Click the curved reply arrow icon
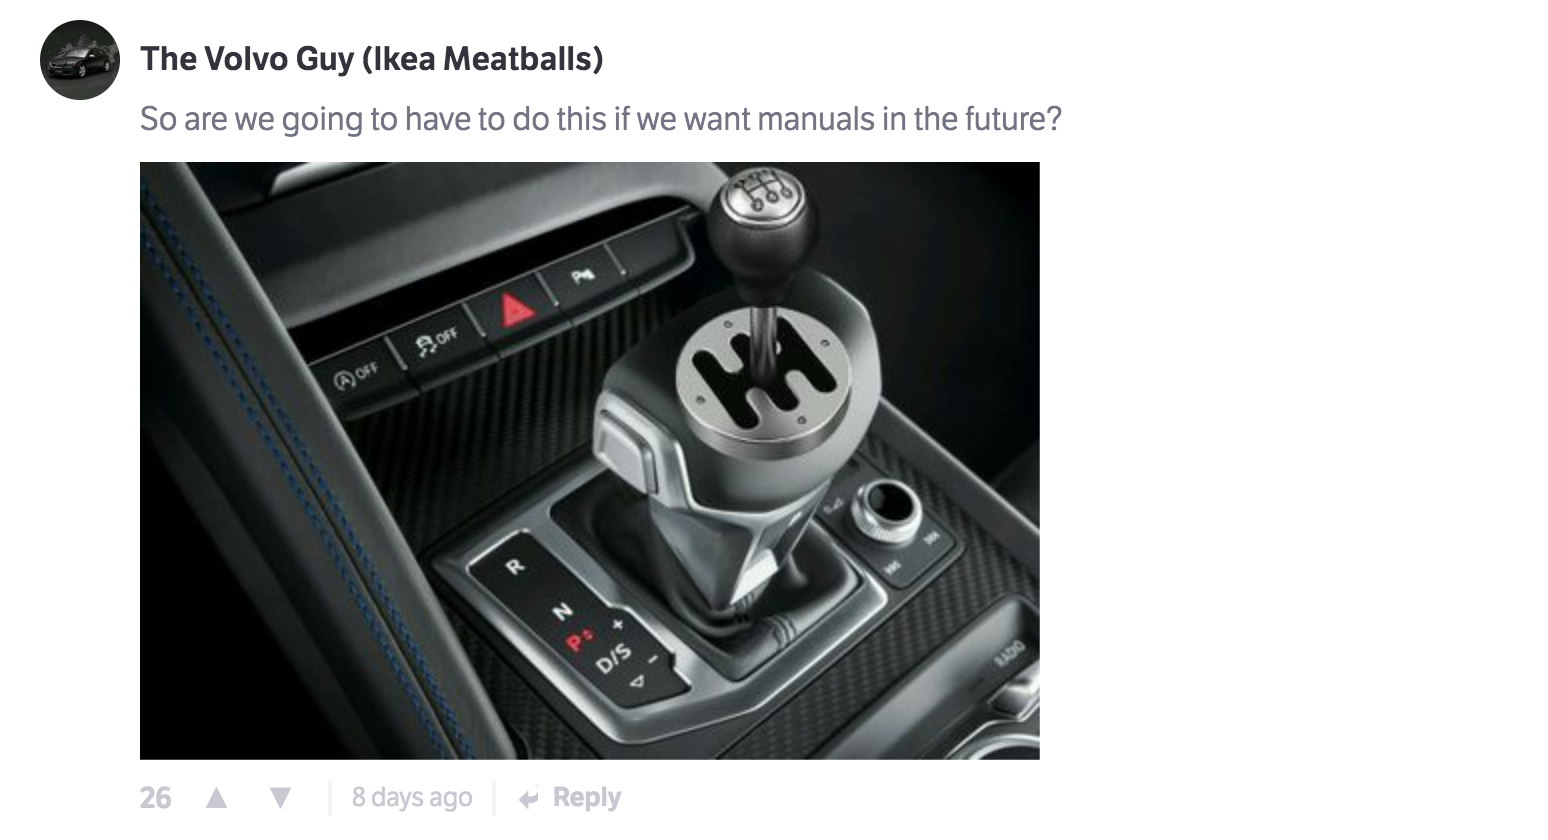 click(530, 799)
